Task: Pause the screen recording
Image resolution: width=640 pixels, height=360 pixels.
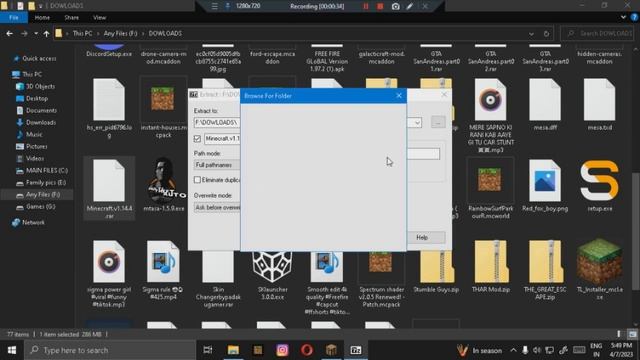Action: (x=365, y=6)
